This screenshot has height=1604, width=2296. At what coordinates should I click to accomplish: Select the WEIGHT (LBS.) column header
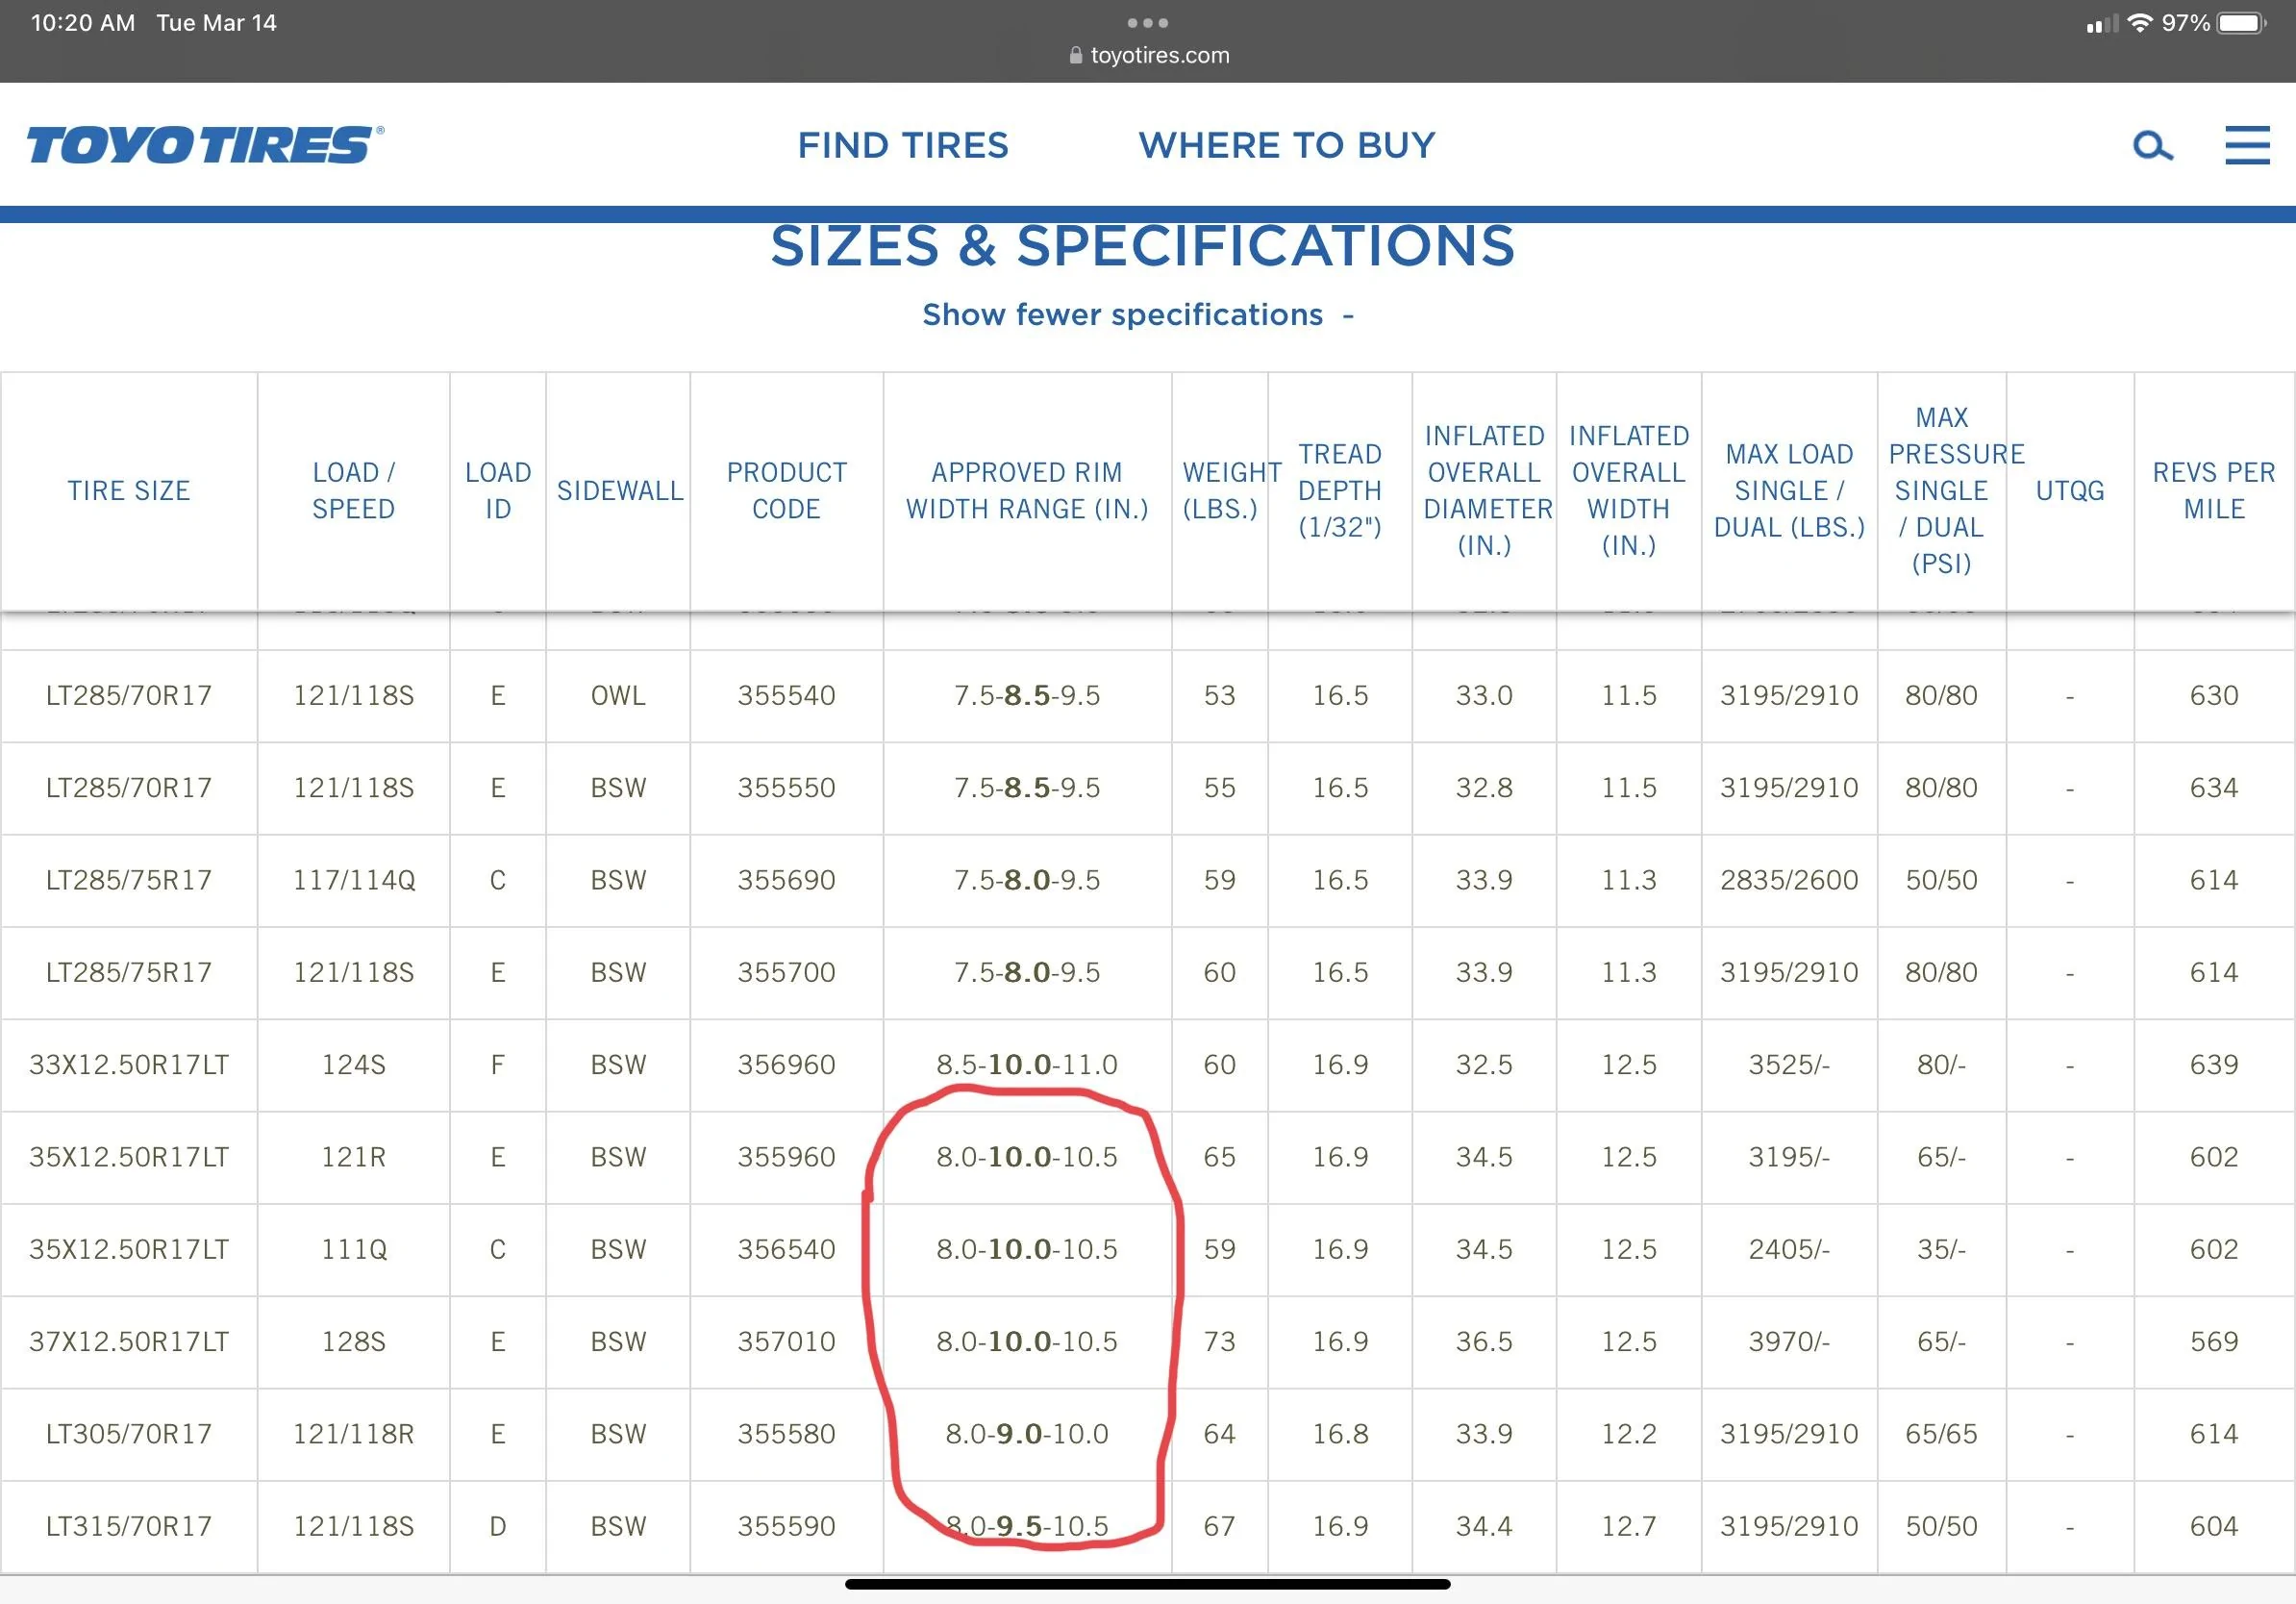tap(1231, 491)
